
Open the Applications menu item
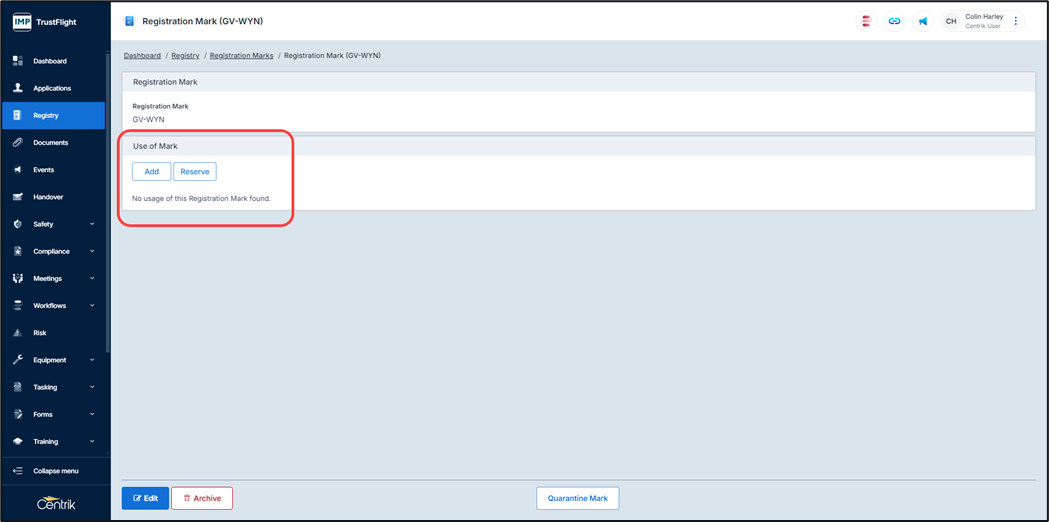click(53, 88)
